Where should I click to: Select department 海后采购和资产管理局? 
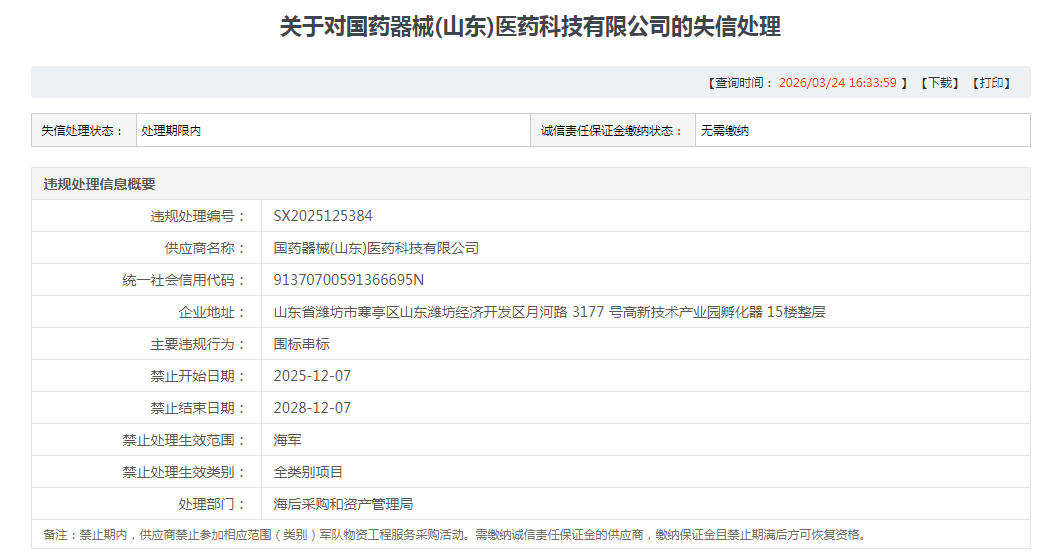click(x=344, y=505)
